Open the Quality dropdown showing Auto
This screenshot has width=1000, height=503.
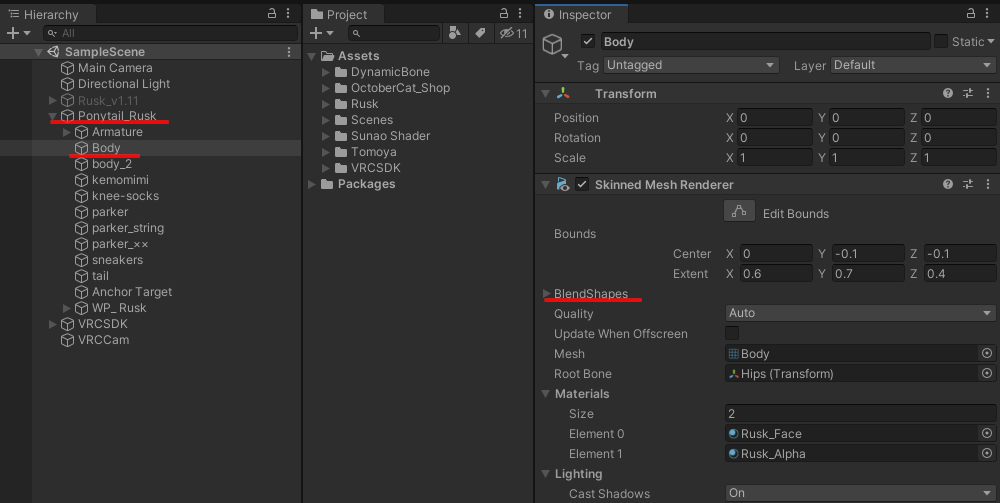coord(860,313)
